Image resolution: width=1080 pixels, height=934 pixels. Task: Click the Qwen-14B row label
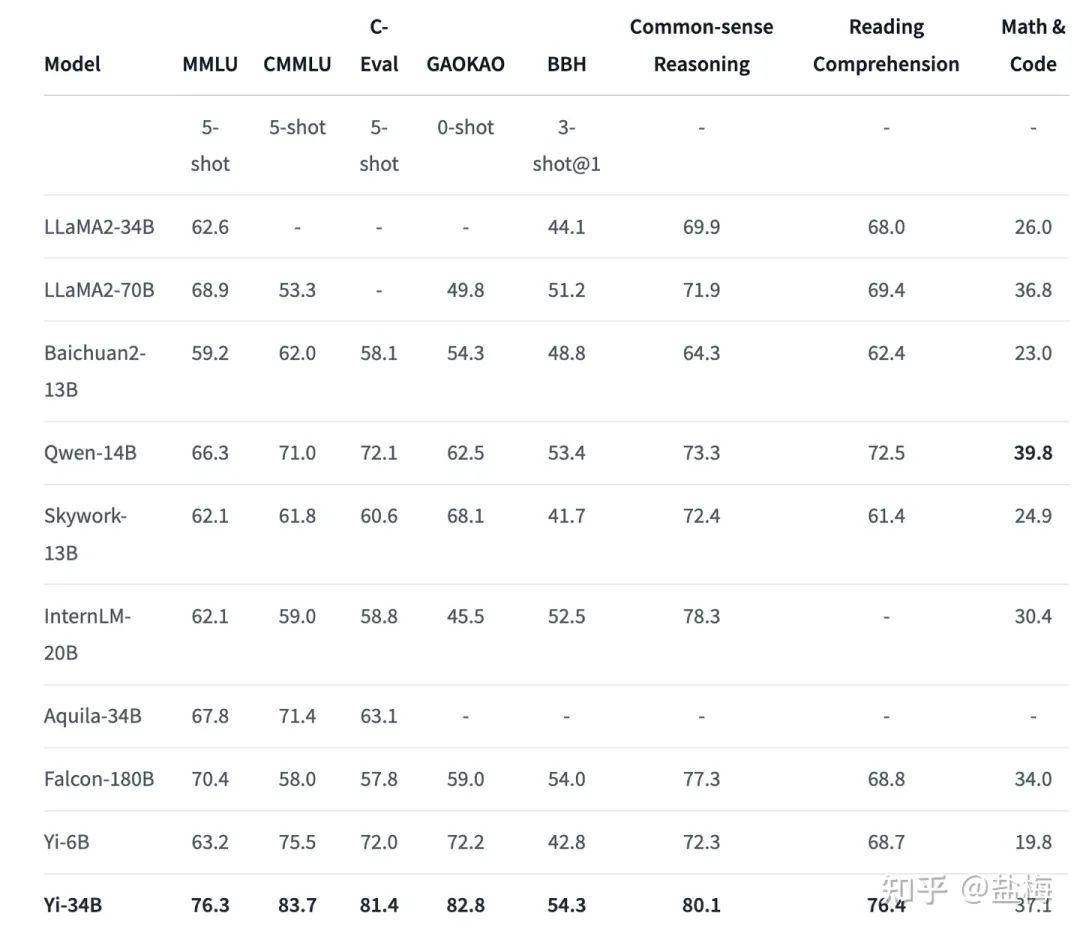(90, 453)
